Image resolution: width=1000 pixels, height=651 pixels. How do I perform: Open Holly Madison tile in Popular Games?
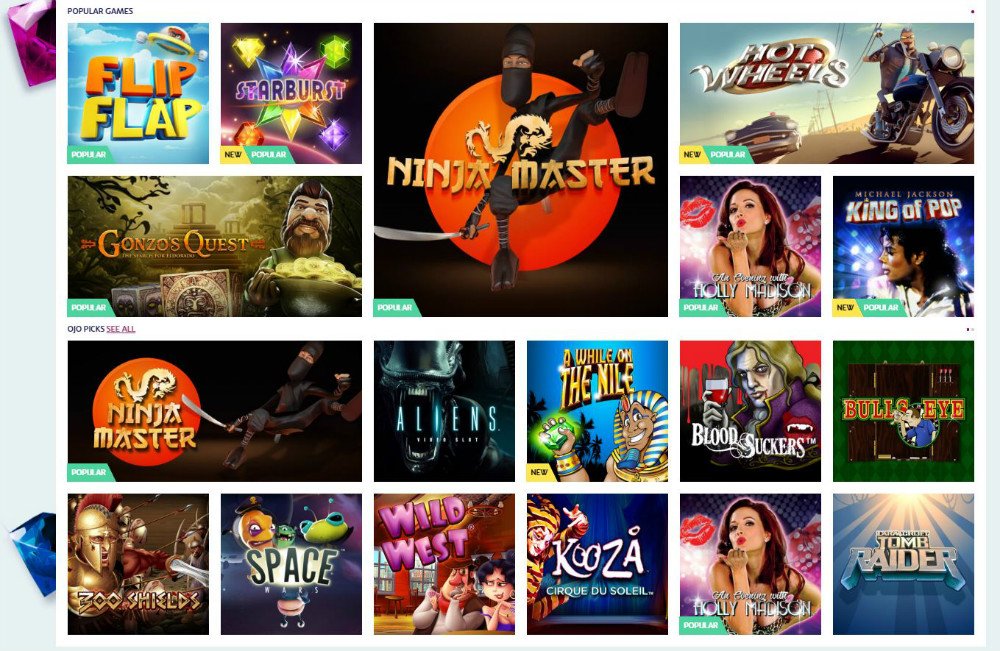750,246
